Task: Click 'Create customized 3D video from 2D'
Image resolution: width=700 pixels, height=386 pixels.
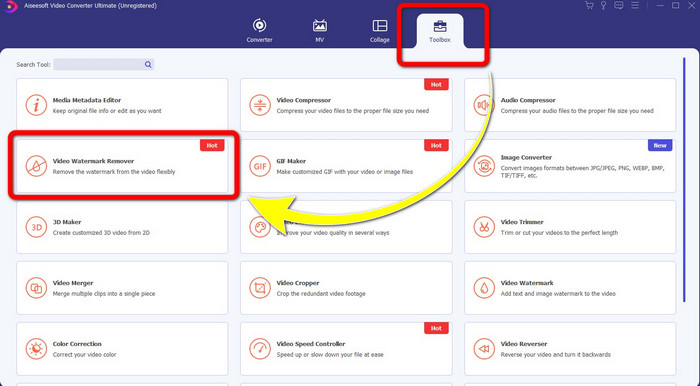Action: pyautogui.click(x=101, y=232)
